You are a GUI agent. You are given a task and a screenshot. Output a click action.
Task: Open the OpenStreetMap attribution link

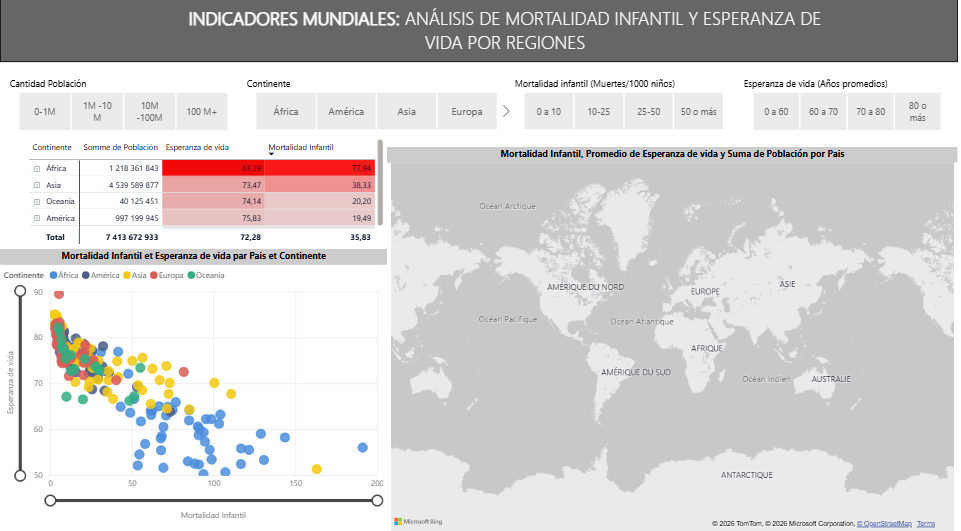tap(883, 523)
